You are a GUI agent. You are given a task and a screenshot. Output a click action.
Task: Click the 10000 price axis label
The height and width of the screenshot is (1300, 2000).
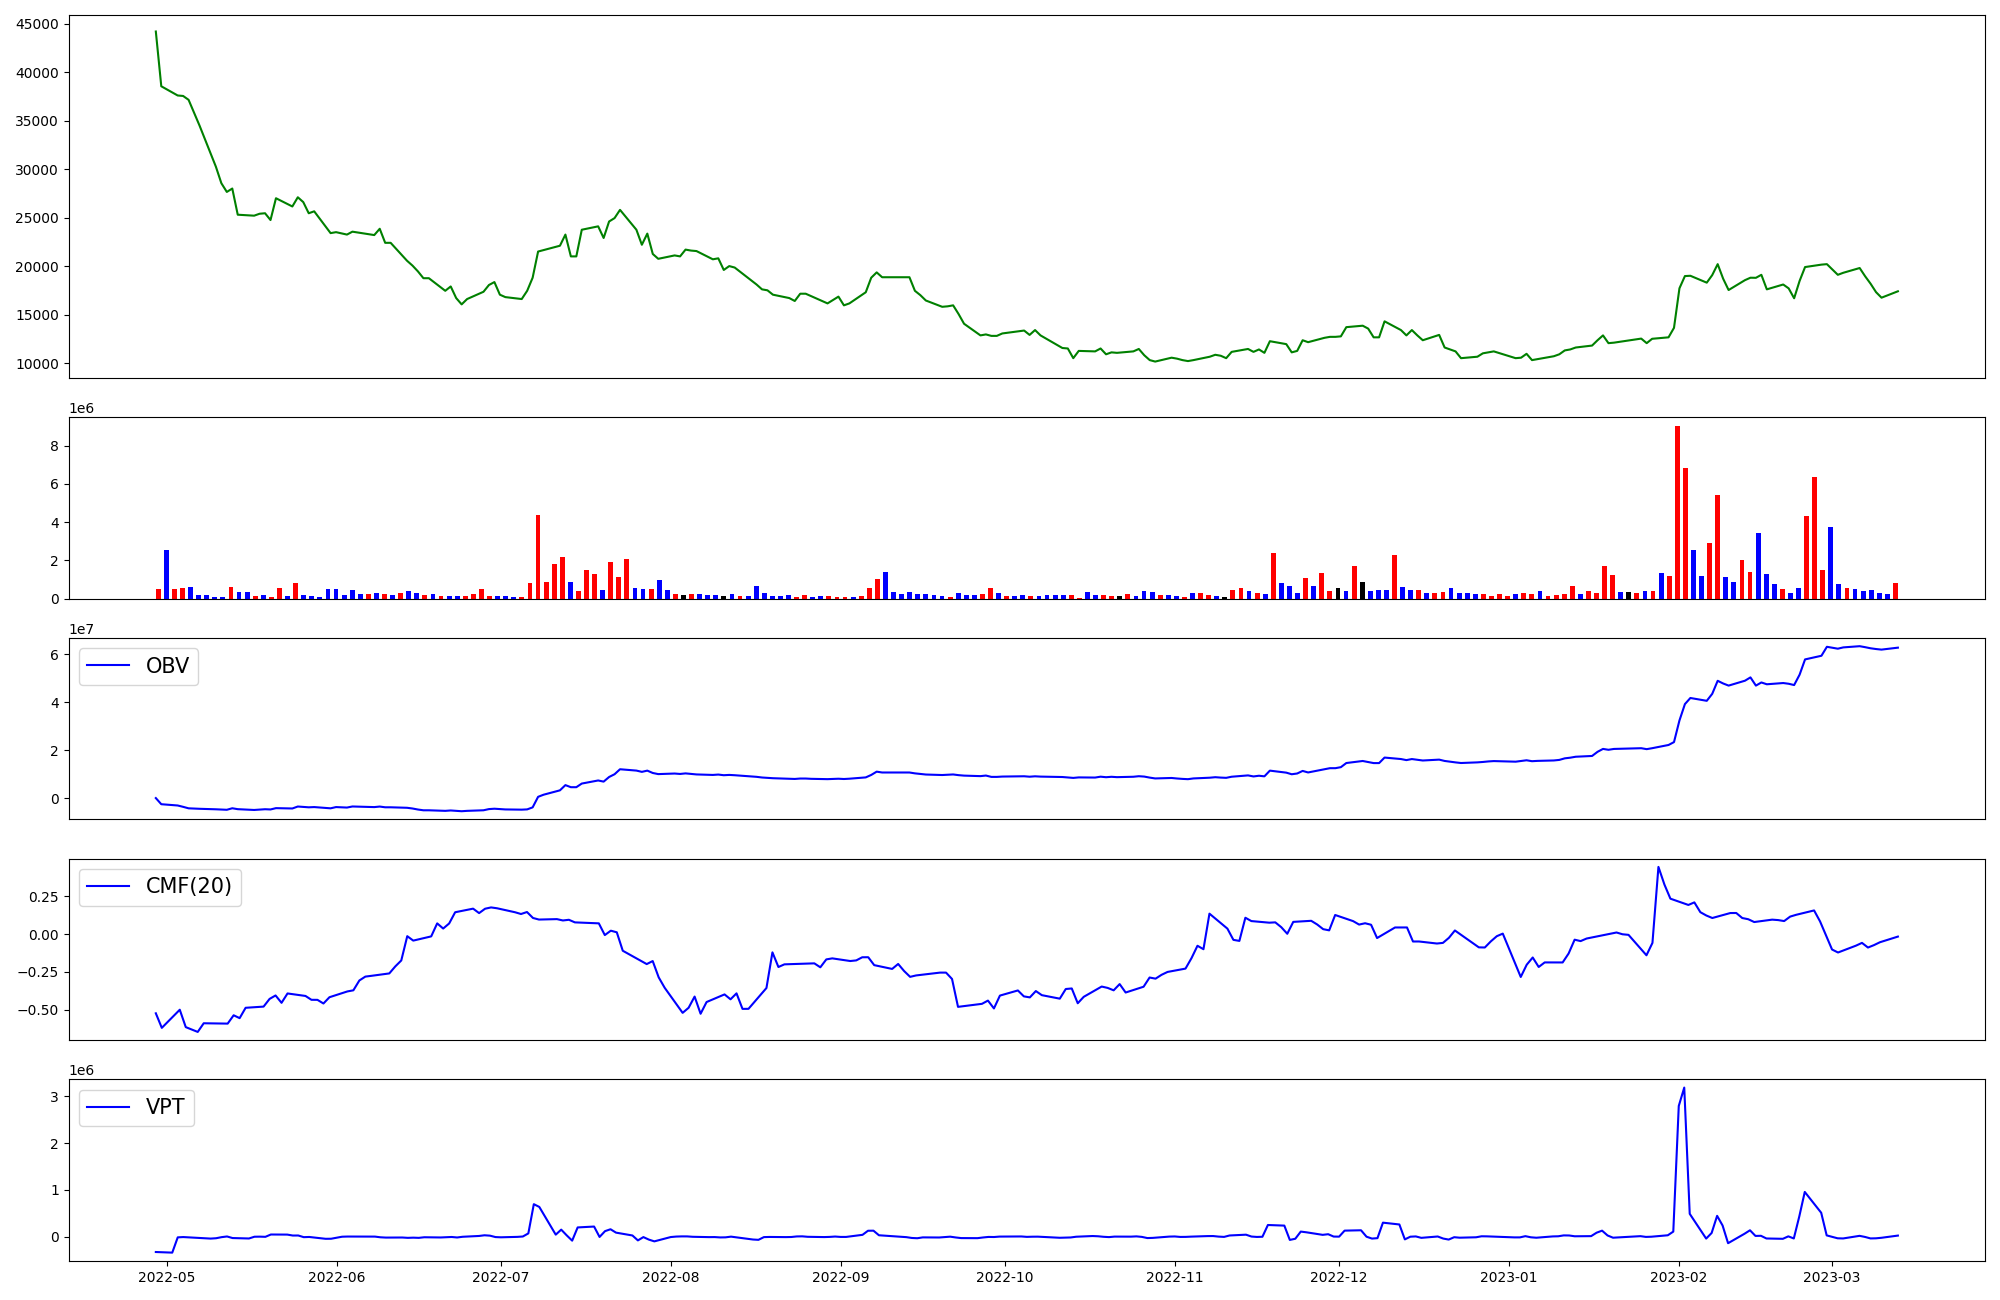click(x=37, y=364)
